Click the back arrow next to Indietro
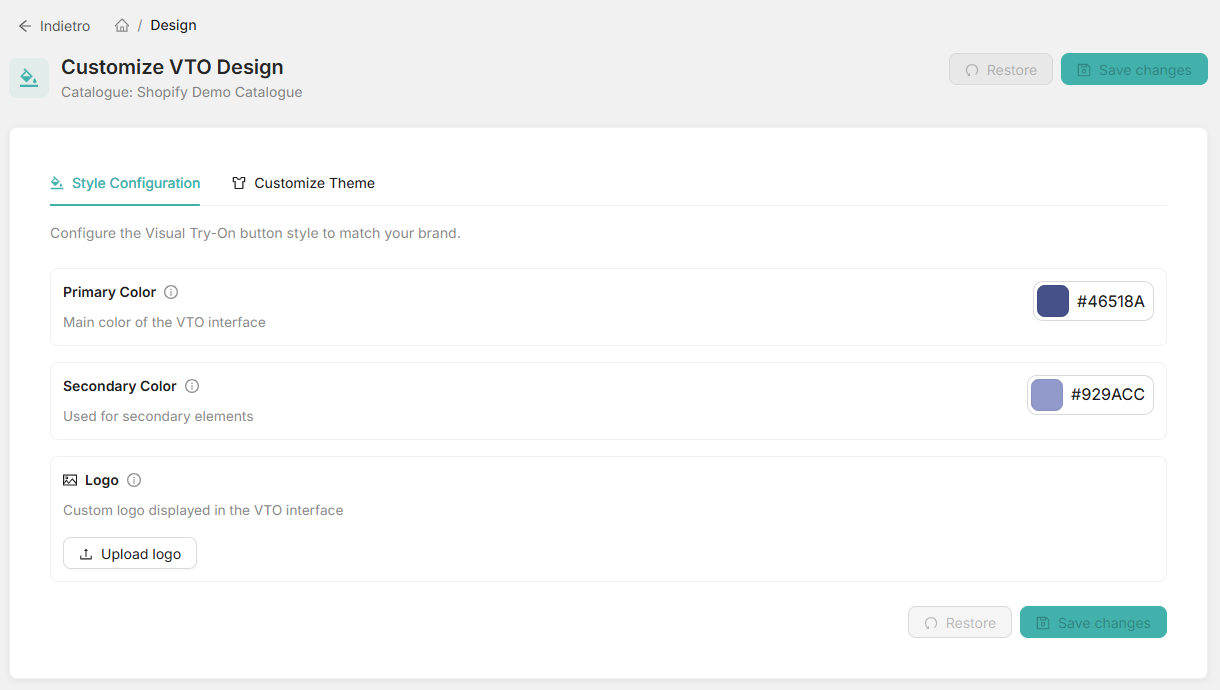The width and height of the screenshot is (1220, 690). [x=25, y=25]
